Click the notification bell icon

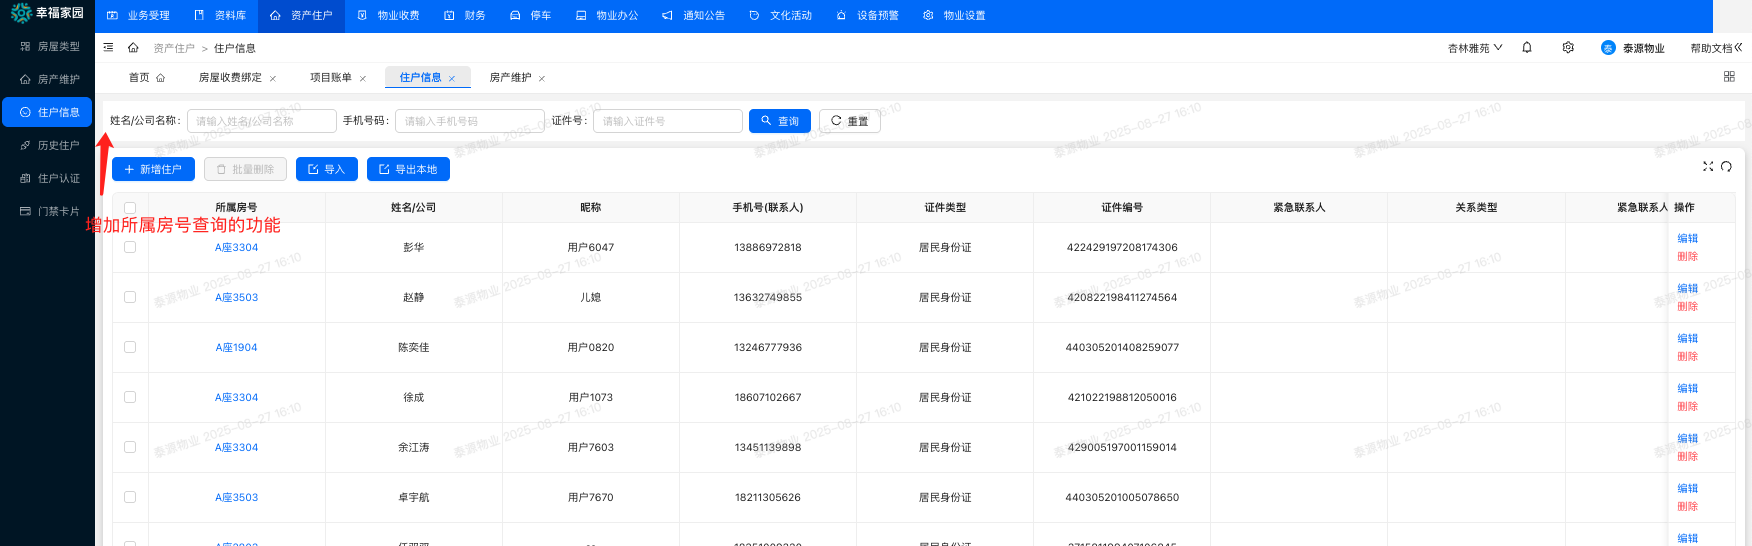coord(1527,47)
